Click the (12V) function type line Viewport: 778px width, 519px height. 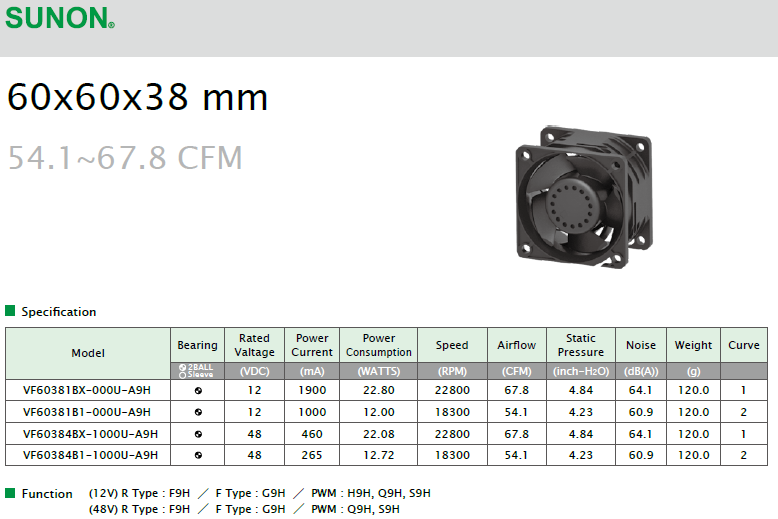point(259,493)
